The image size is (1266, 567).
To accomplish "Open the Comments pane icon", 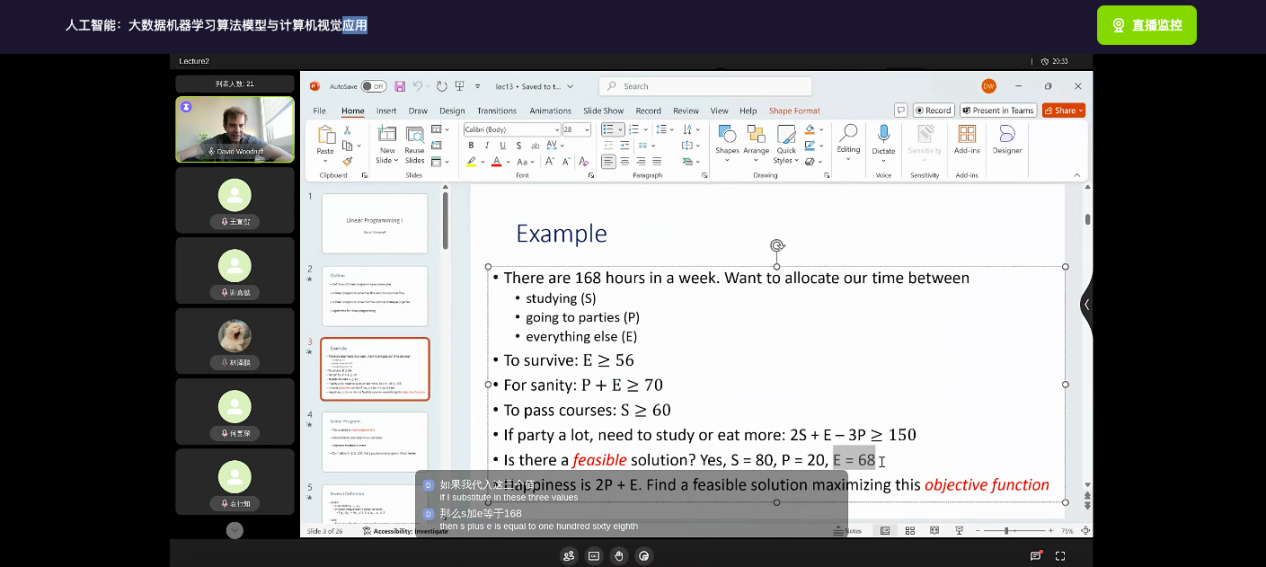I will click(901, 111).
